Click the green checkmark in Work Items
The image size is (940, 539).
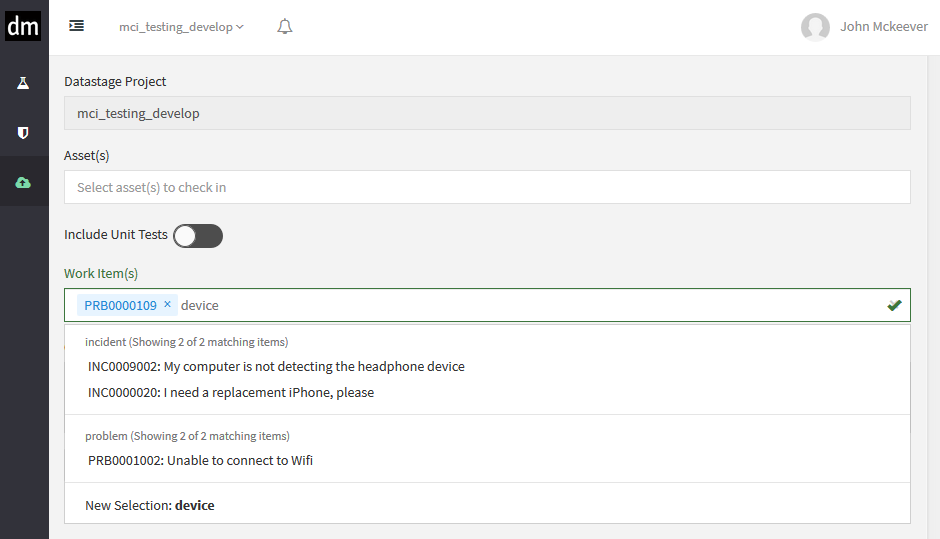894,305
